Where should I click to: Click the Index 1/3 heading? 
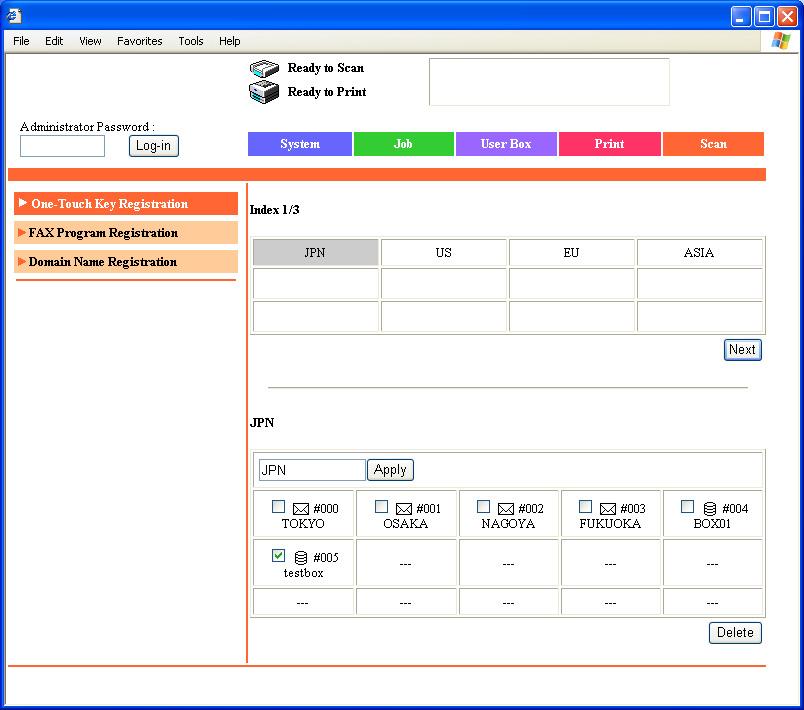[x=274, y=210]
